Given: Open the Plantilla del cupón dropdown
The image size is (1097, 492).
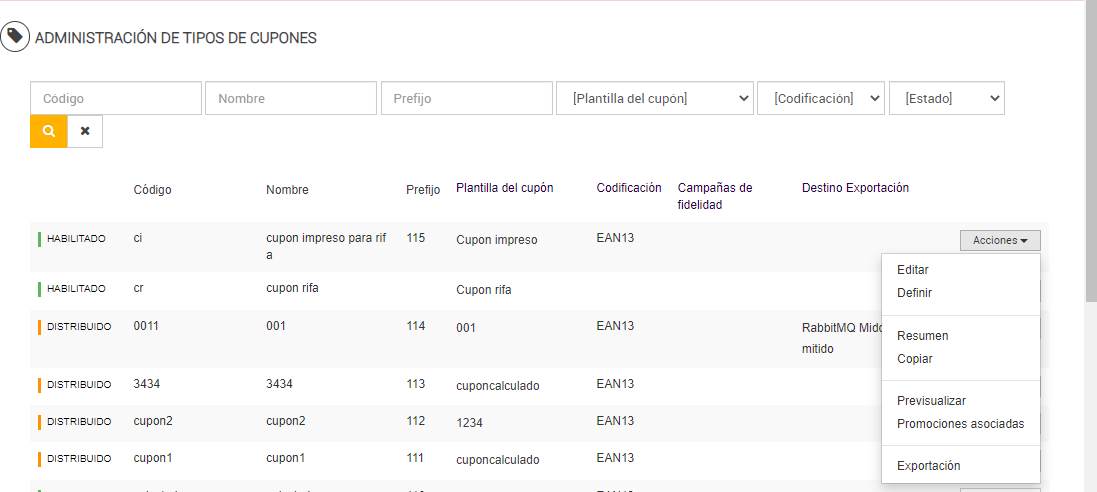Looking at the screenshot, I should point(654,98).
